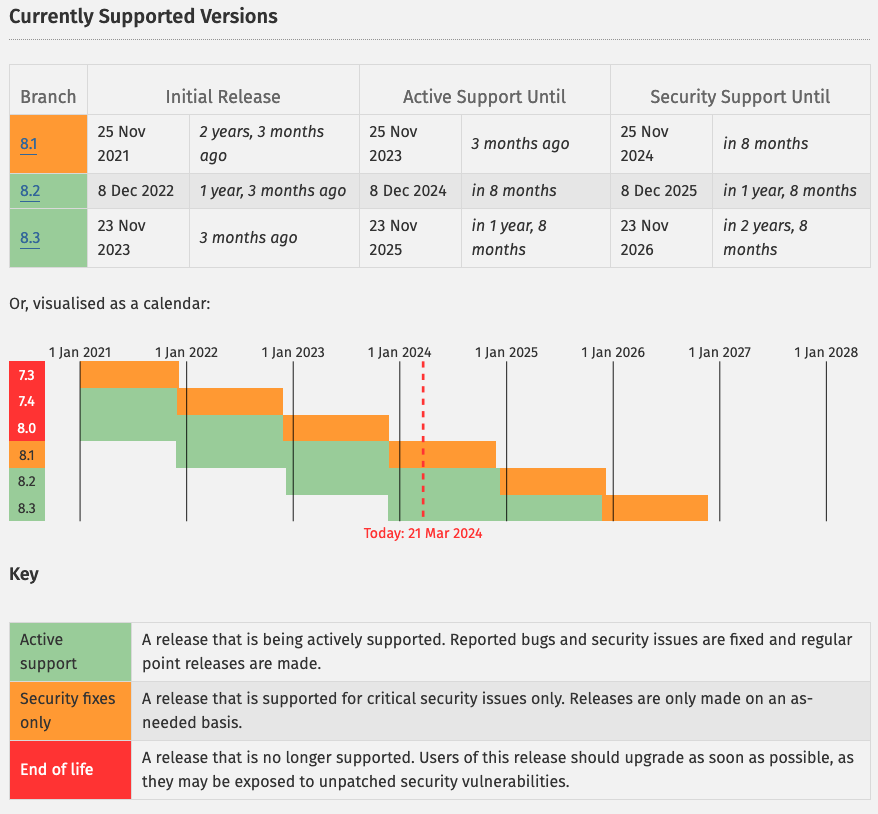The image size is (878, 814).
Task: Click the red 7.4 calendar row label
Action: [26, 401]
